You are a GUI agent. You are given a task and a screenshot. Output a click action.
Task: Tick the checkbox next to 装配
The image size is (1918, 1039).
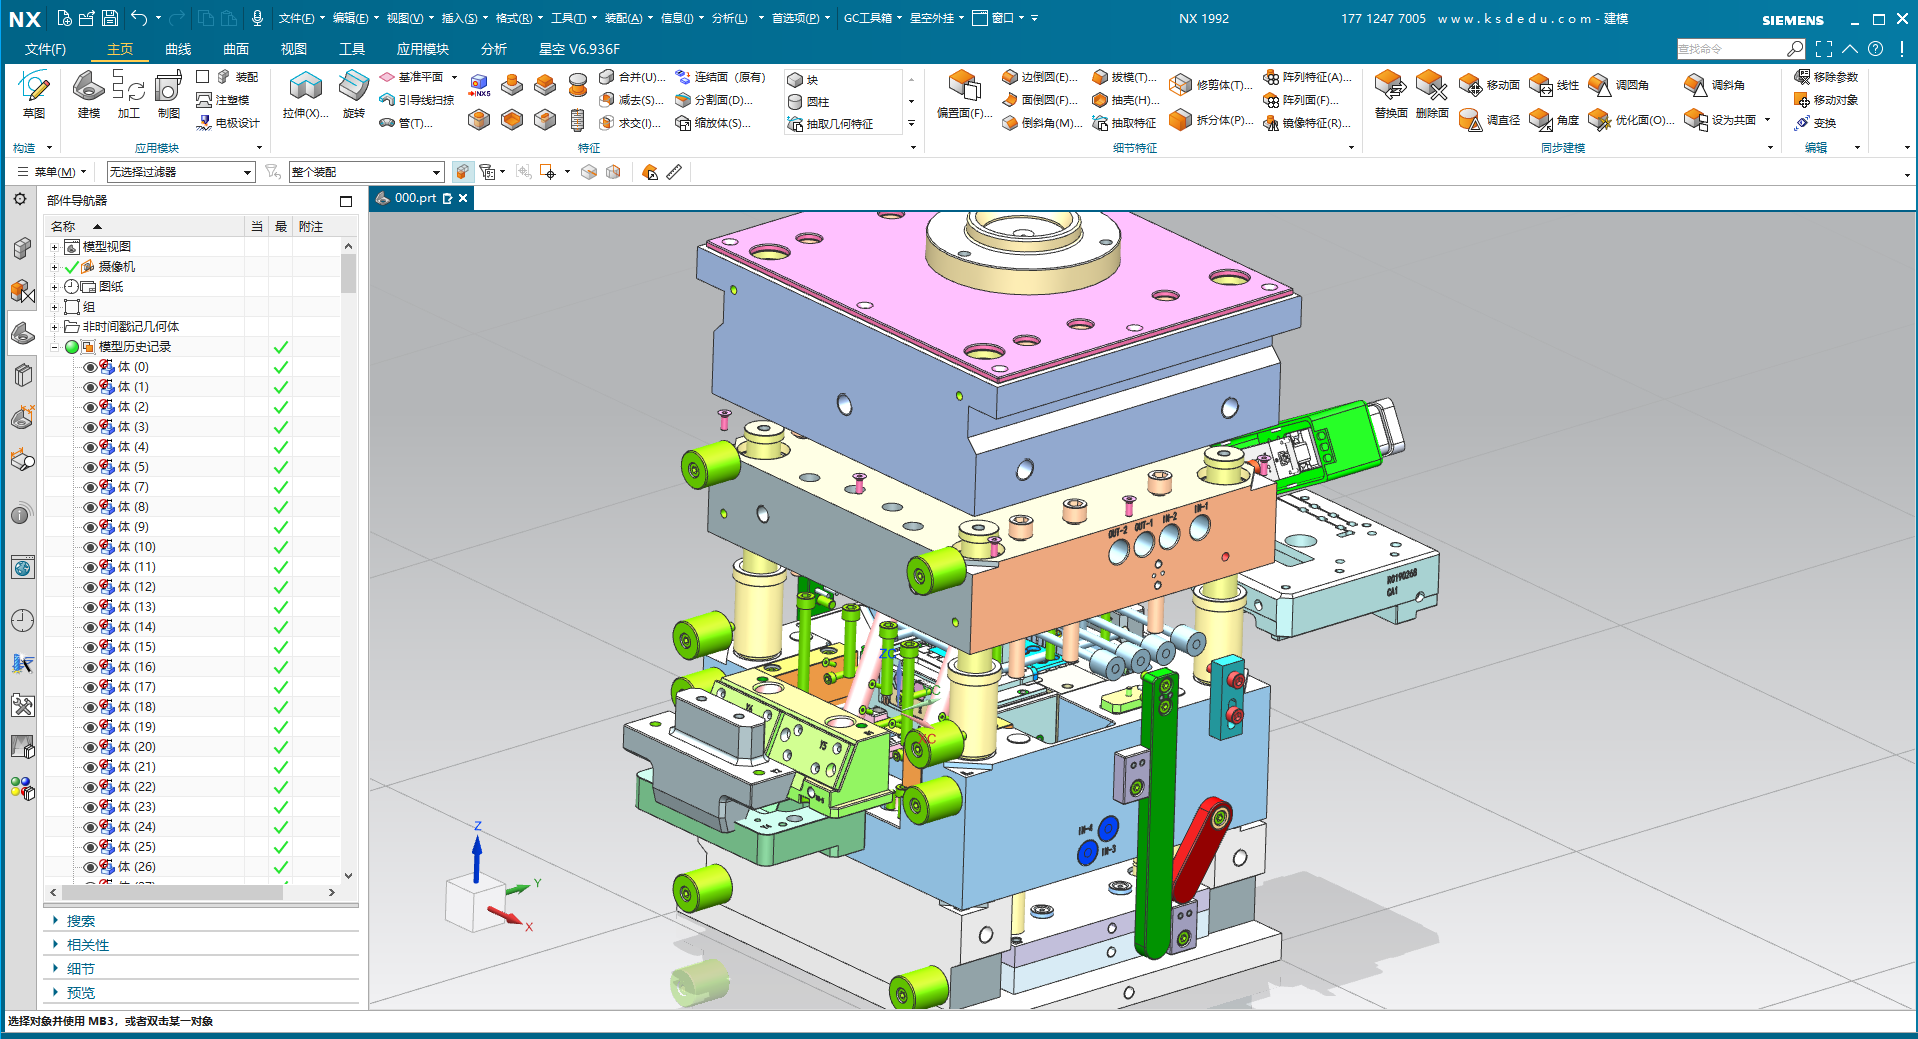pos(203,77)
